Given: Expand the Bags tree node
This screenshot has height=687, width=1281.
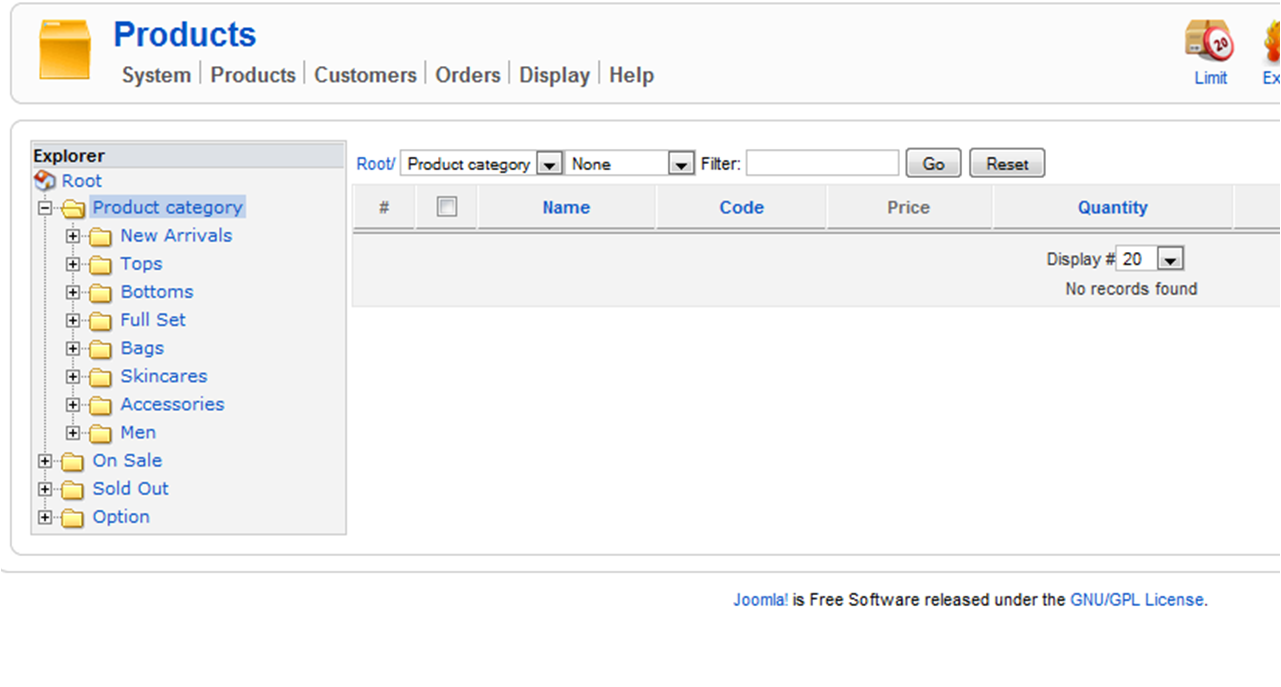Looking at the screenshot, I should pos(73,349).
